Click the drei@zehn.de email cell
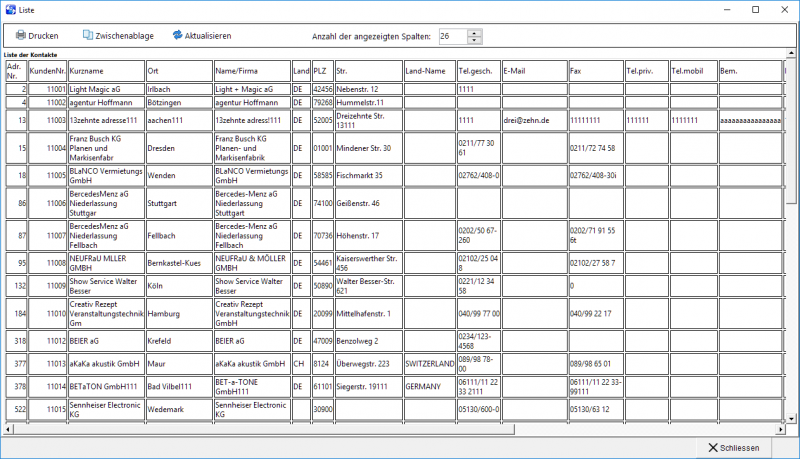This screenshot has width=800, height=459. (x=535, y=120)
